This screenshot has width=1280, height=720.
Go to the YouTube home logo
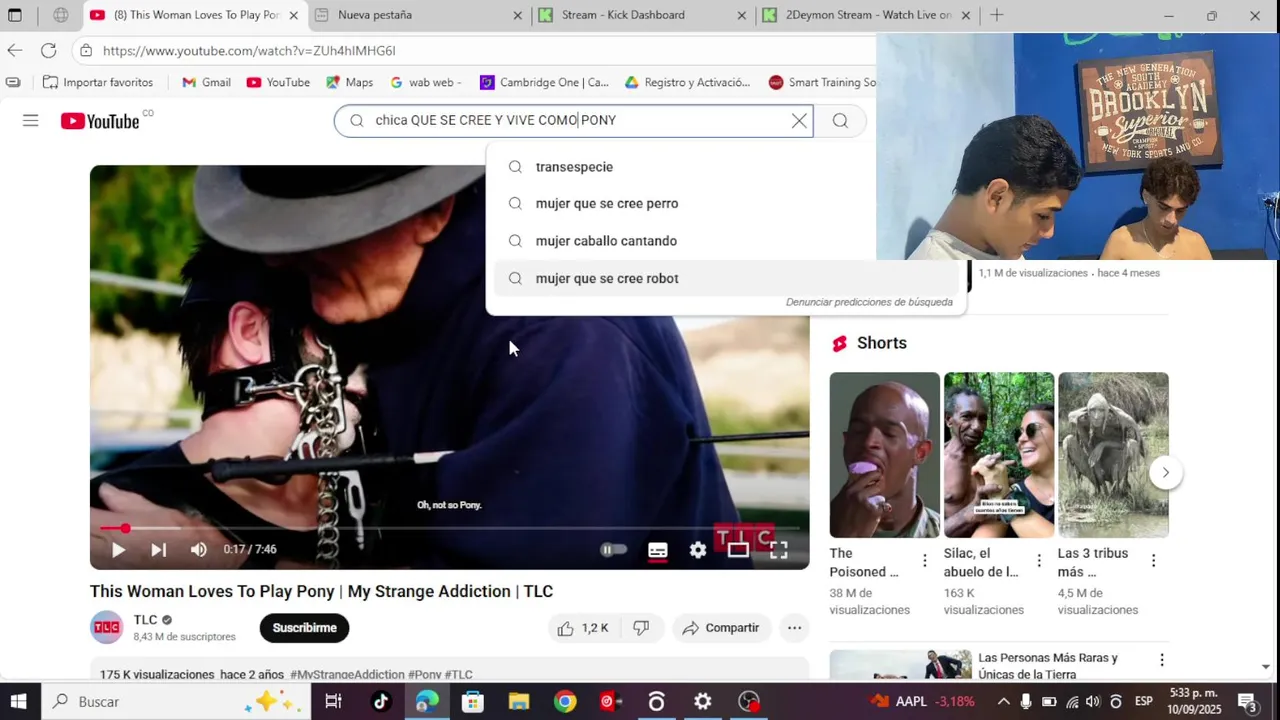pyautogui.click(x=100, y=121)
